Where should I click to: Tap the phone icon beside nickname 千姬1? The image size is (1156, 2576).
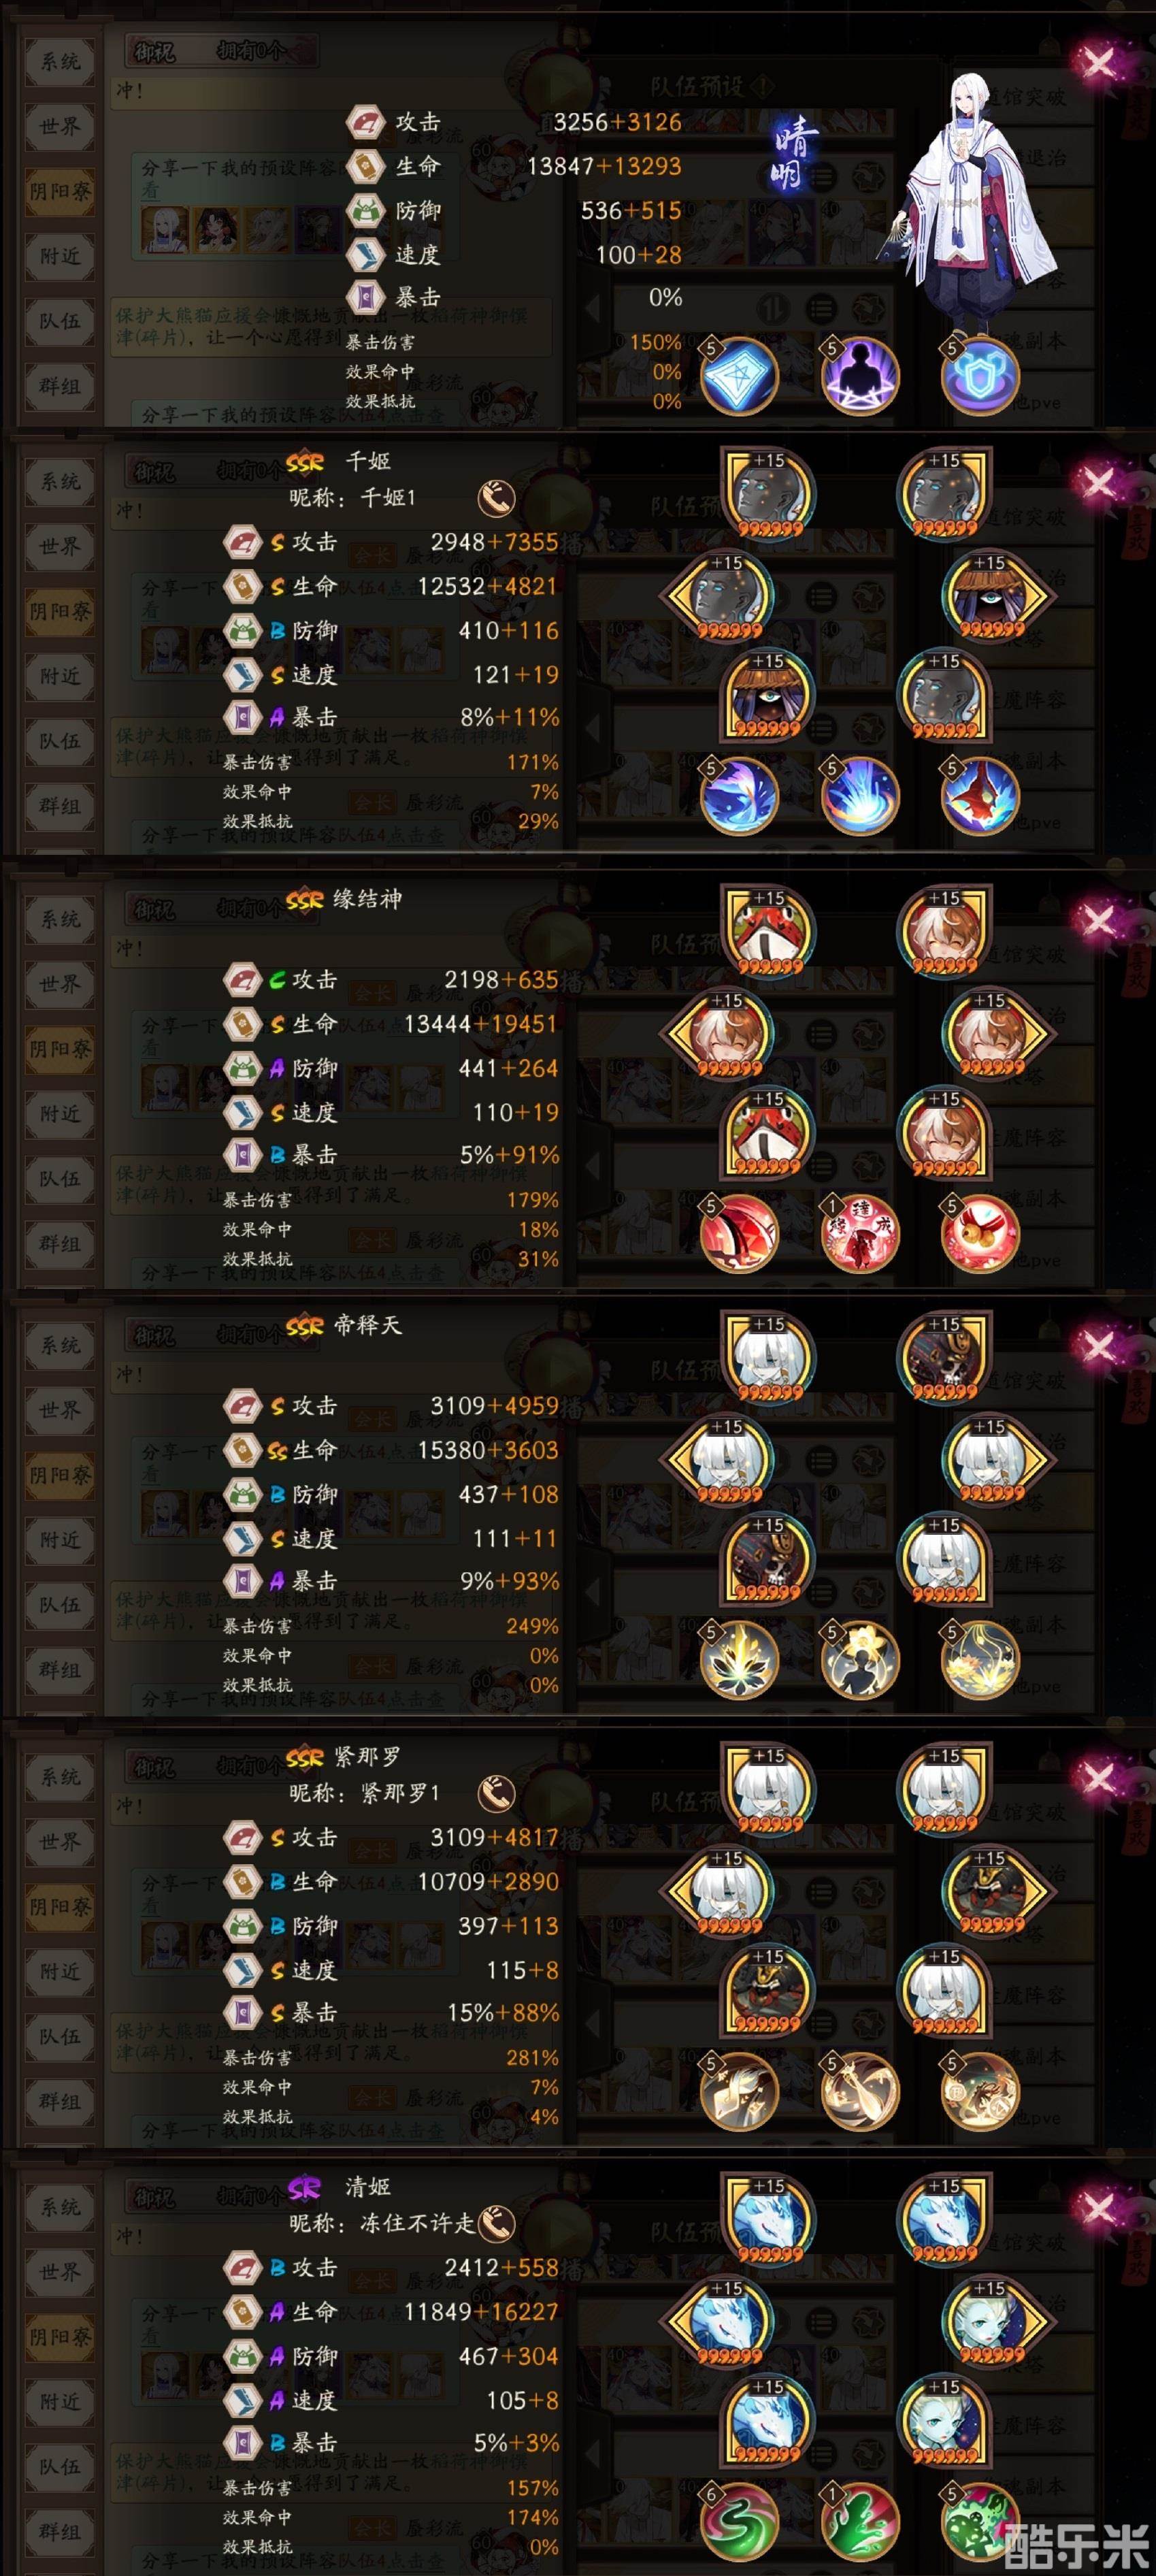(496, 497)
